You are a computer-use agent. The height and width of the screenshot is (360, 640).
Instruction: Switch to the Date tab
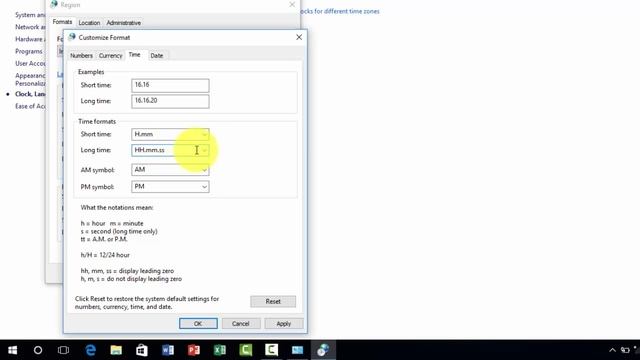coord(156,56)
